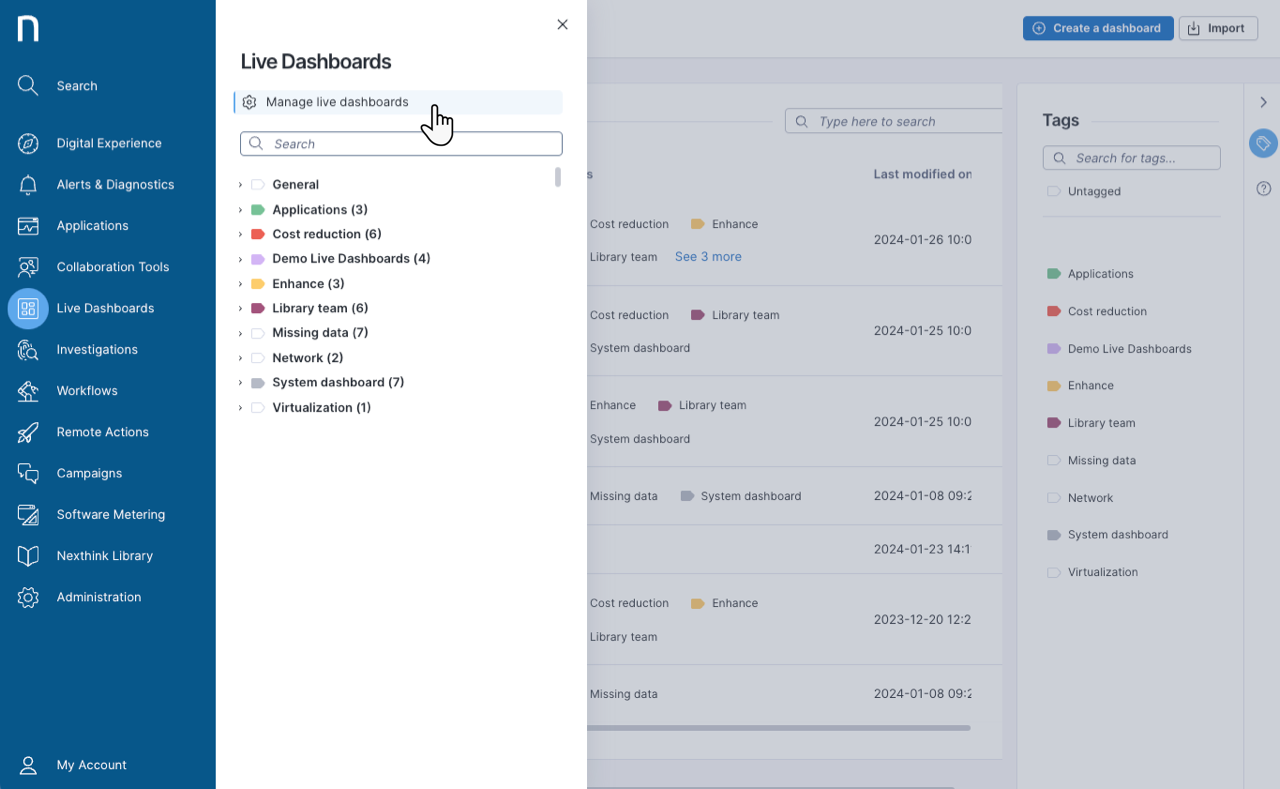Open My Account user icon
Viewport: 1280px width, 789px height.
click(28, 765)
